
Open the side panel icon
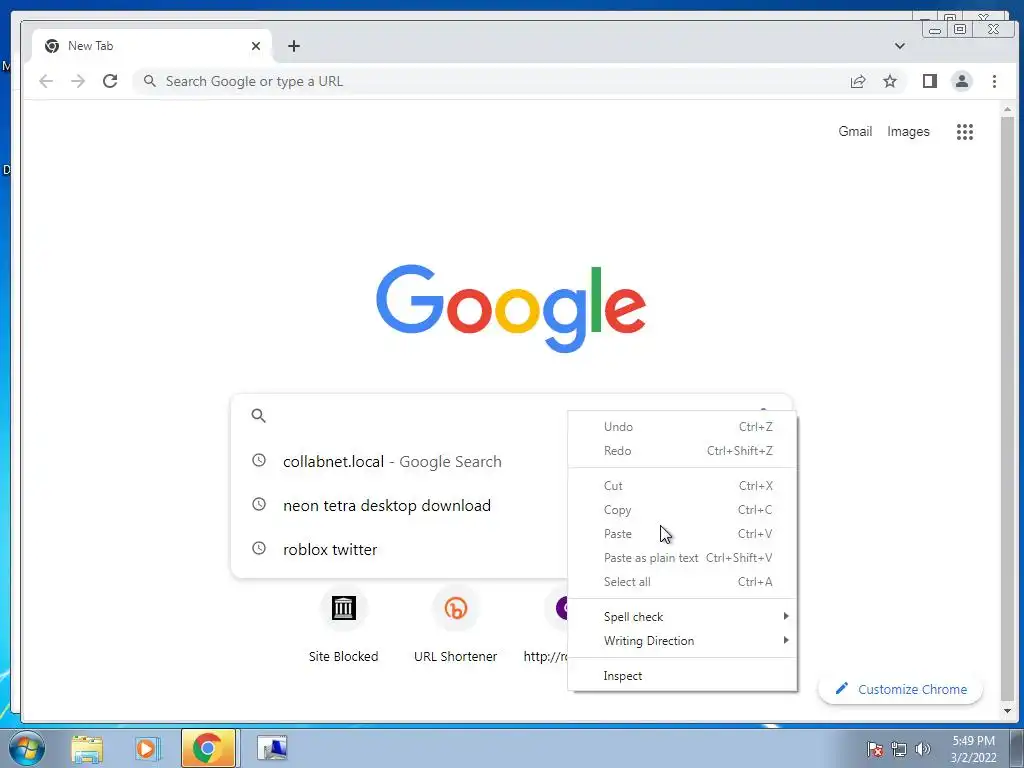point(929,81)
